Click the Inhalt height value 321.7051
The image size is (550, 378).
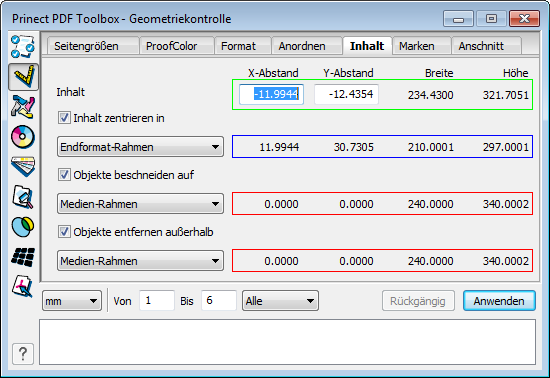[505, 95]
